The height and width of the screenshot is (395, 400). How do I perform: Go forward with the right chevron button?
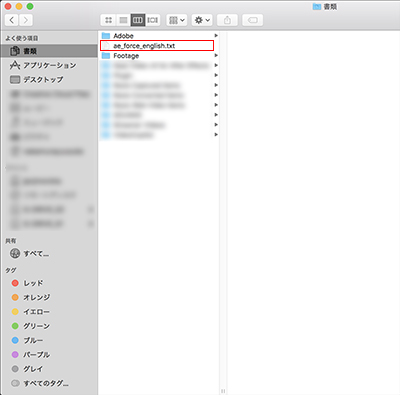point(26,20)
